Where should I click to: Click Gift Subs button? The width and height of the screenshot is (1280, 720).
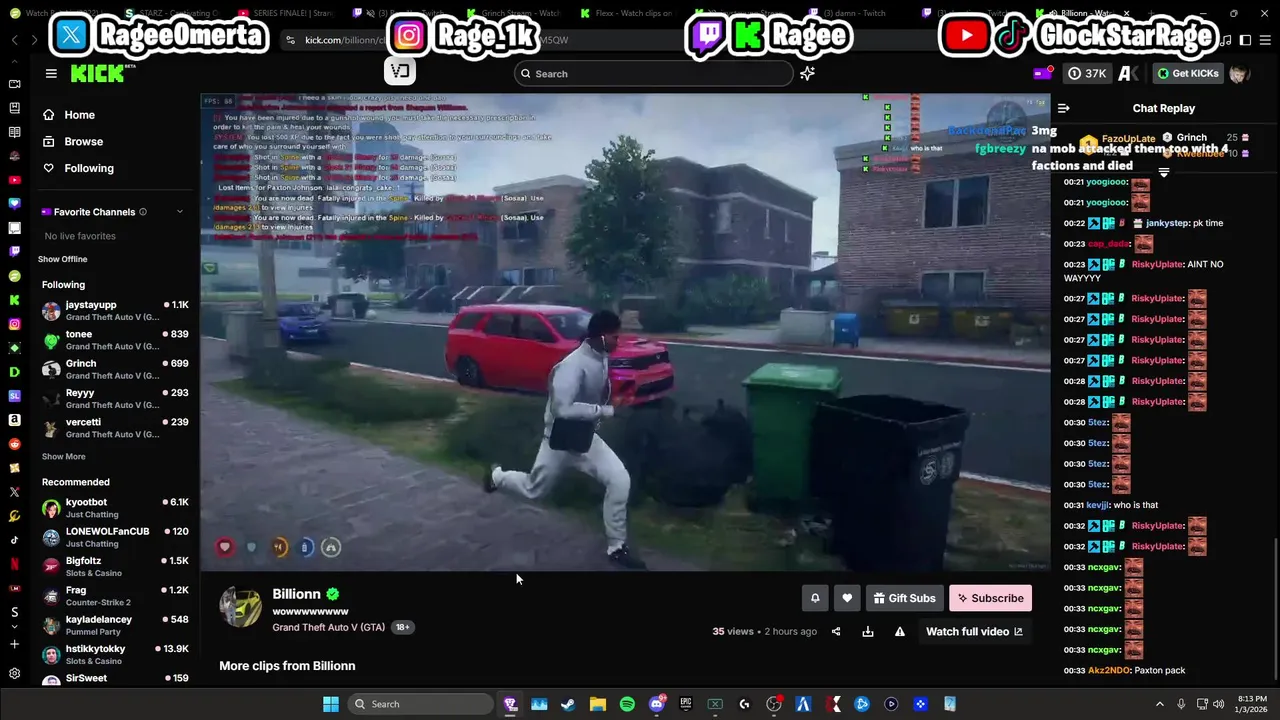click(905, 598)
